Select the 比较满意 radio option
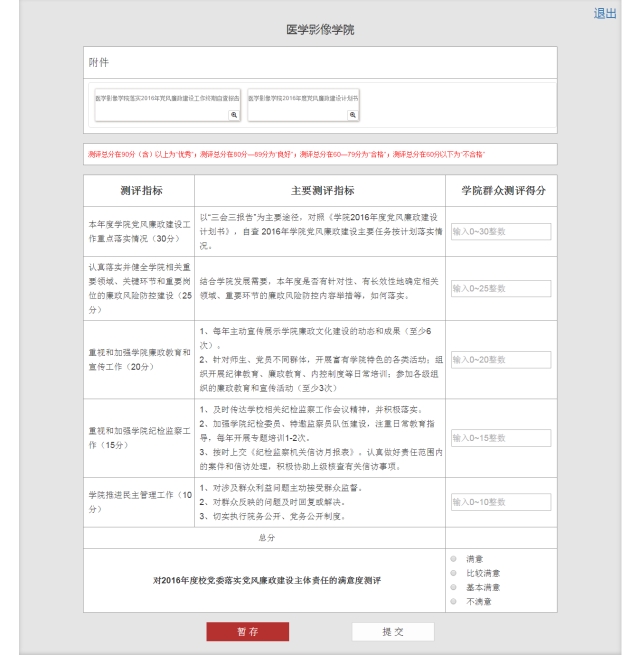This screenshot has width=640, height=655. (x=454, y=573)
